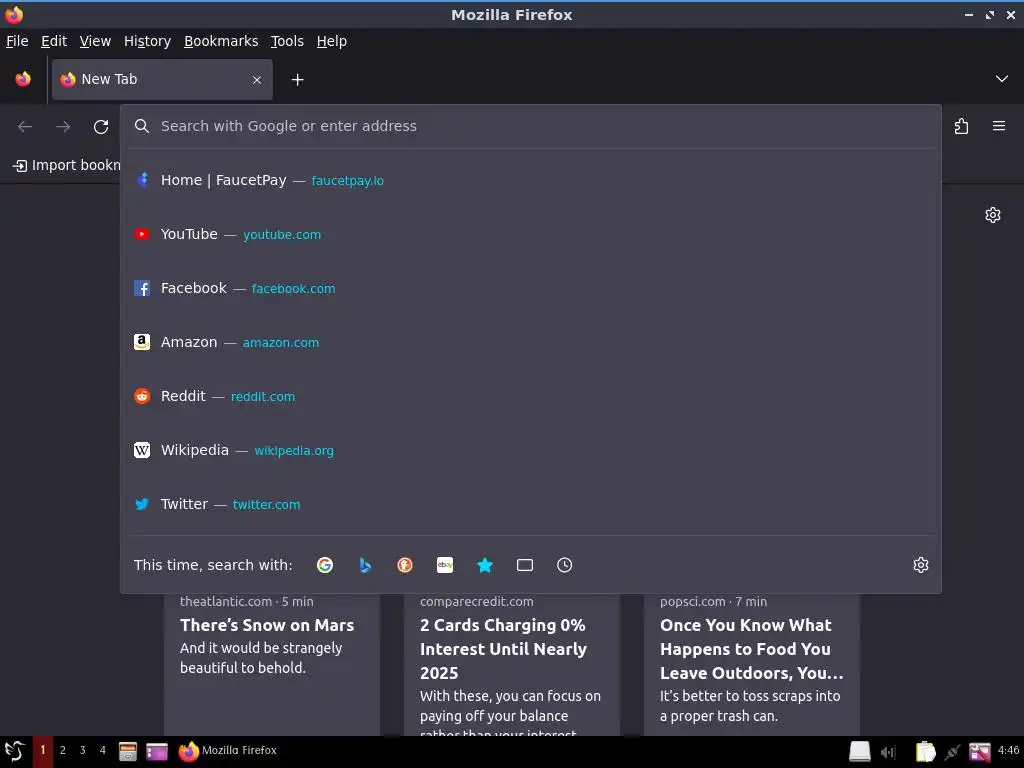Switch to workspace 2 in taskbar
This screenshot has width=1024, height=768.
click(x=63, y=750)
